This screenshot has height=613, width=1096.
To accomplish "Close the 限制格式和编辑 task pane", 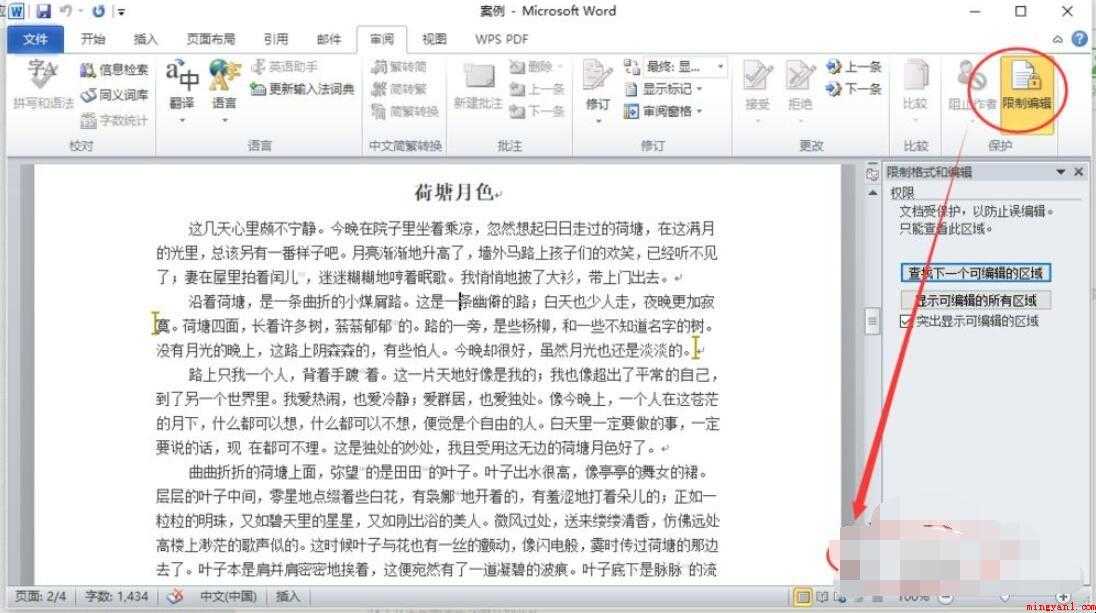I will point(1079,172).
